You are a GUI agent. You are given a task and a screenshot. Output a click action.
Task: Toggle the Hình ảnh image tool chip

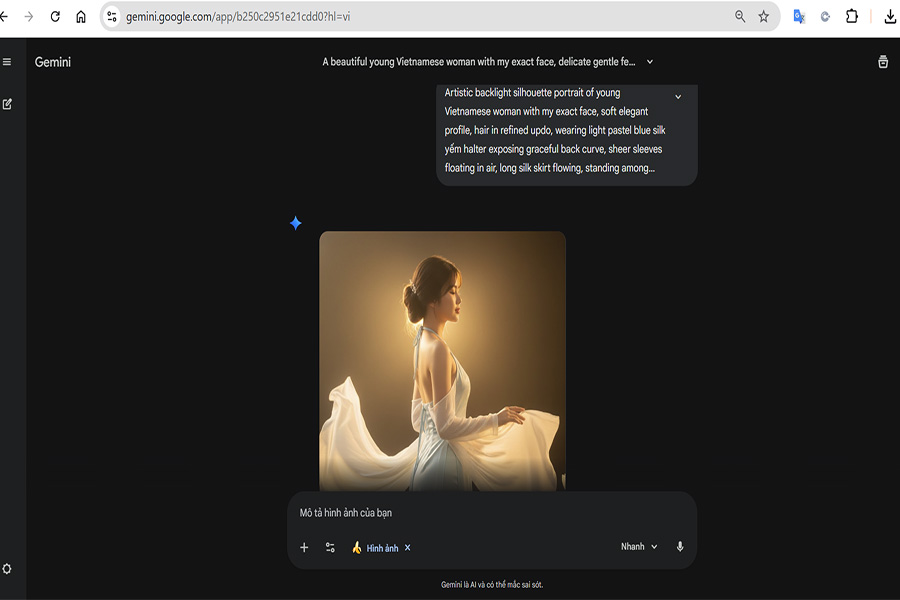point(375,548)
